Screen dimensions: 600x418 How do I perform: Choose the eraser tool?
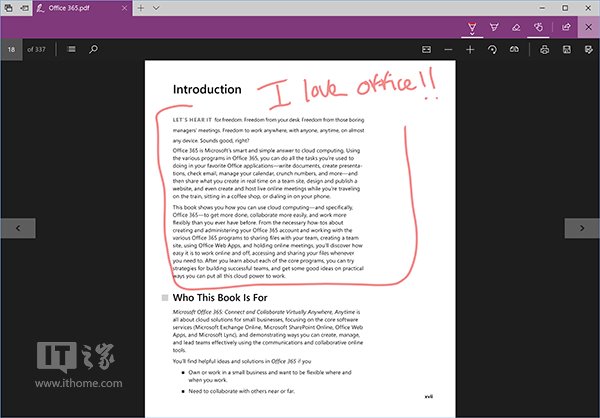pyautogui.click(x=516, y=27)
